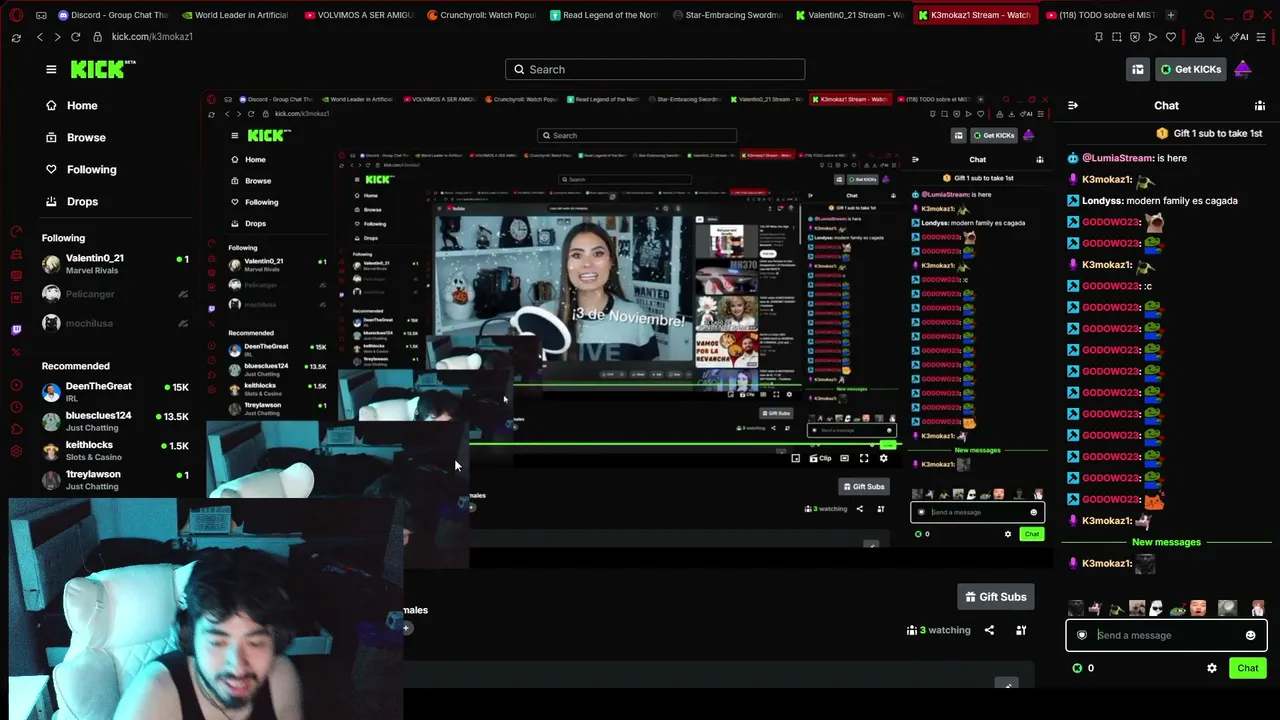The image size is (1280, 720).
Task: Click the Gift Subs button
Action: 995,597
